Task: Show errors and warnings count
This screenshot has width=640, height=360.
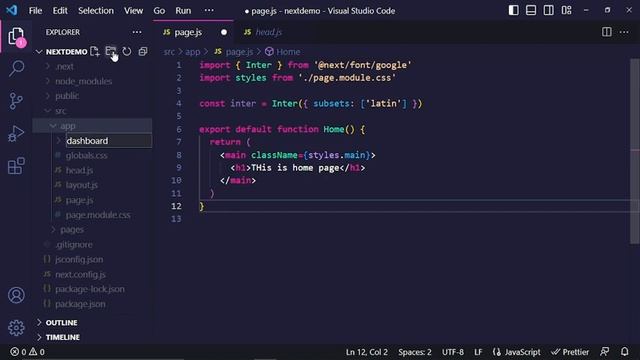Action: click(27, 351)
